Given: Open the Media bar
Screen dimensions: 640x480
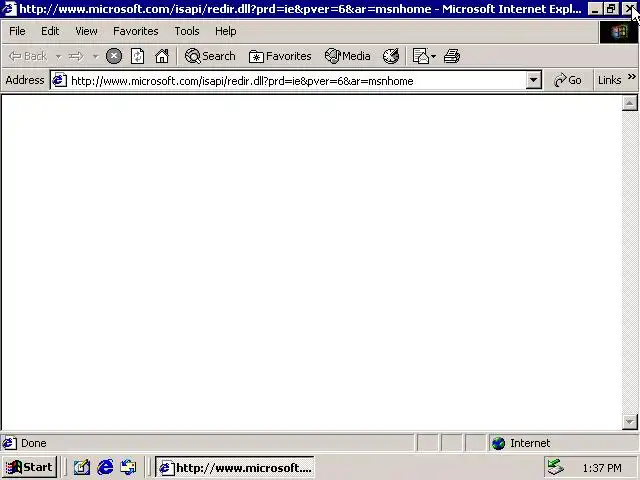Looking at the screenshot, I should pyautogui.click(x=348, y=56).
